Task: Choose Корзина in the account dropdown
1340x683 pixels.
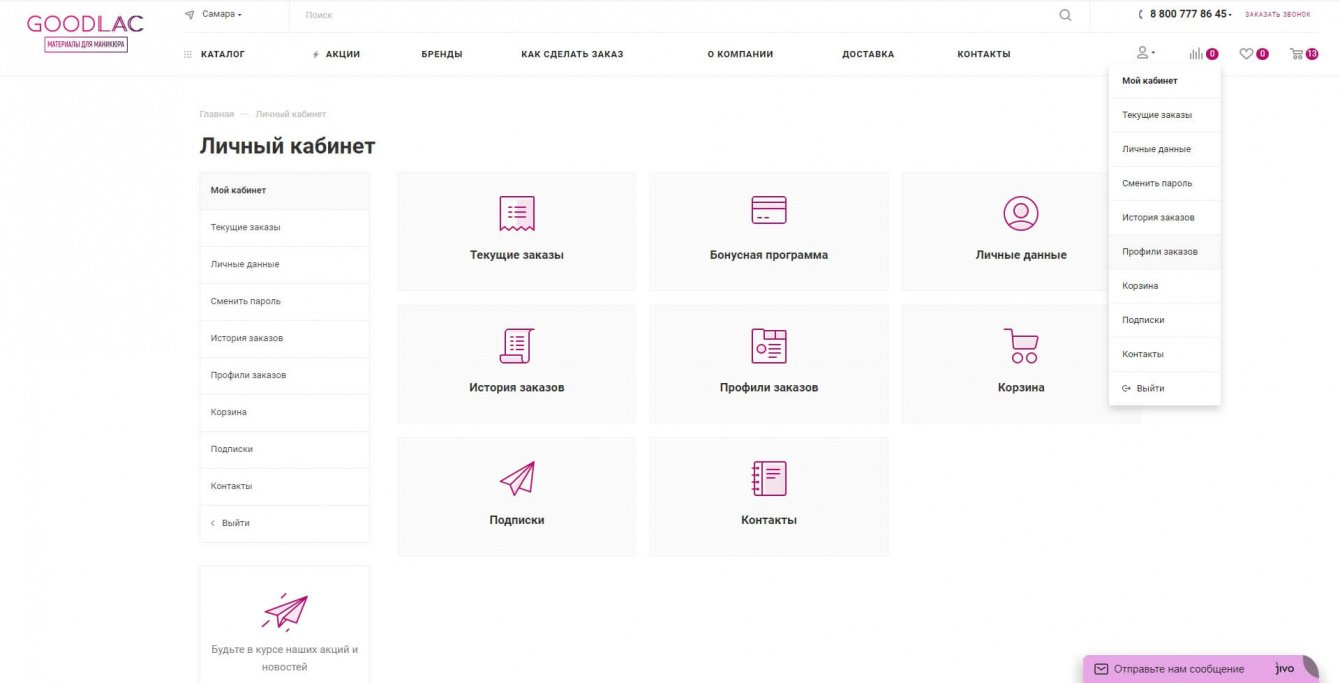Action: click(1165, 286)
